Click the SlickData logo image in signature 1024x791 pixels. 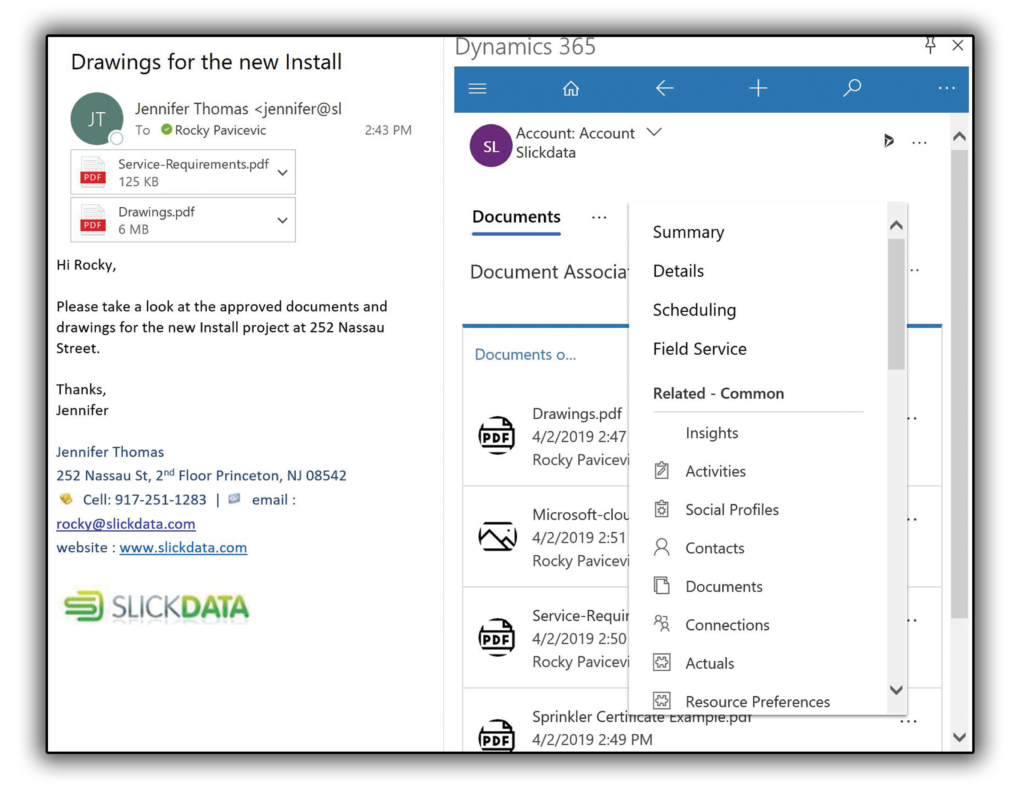[156, 606]
